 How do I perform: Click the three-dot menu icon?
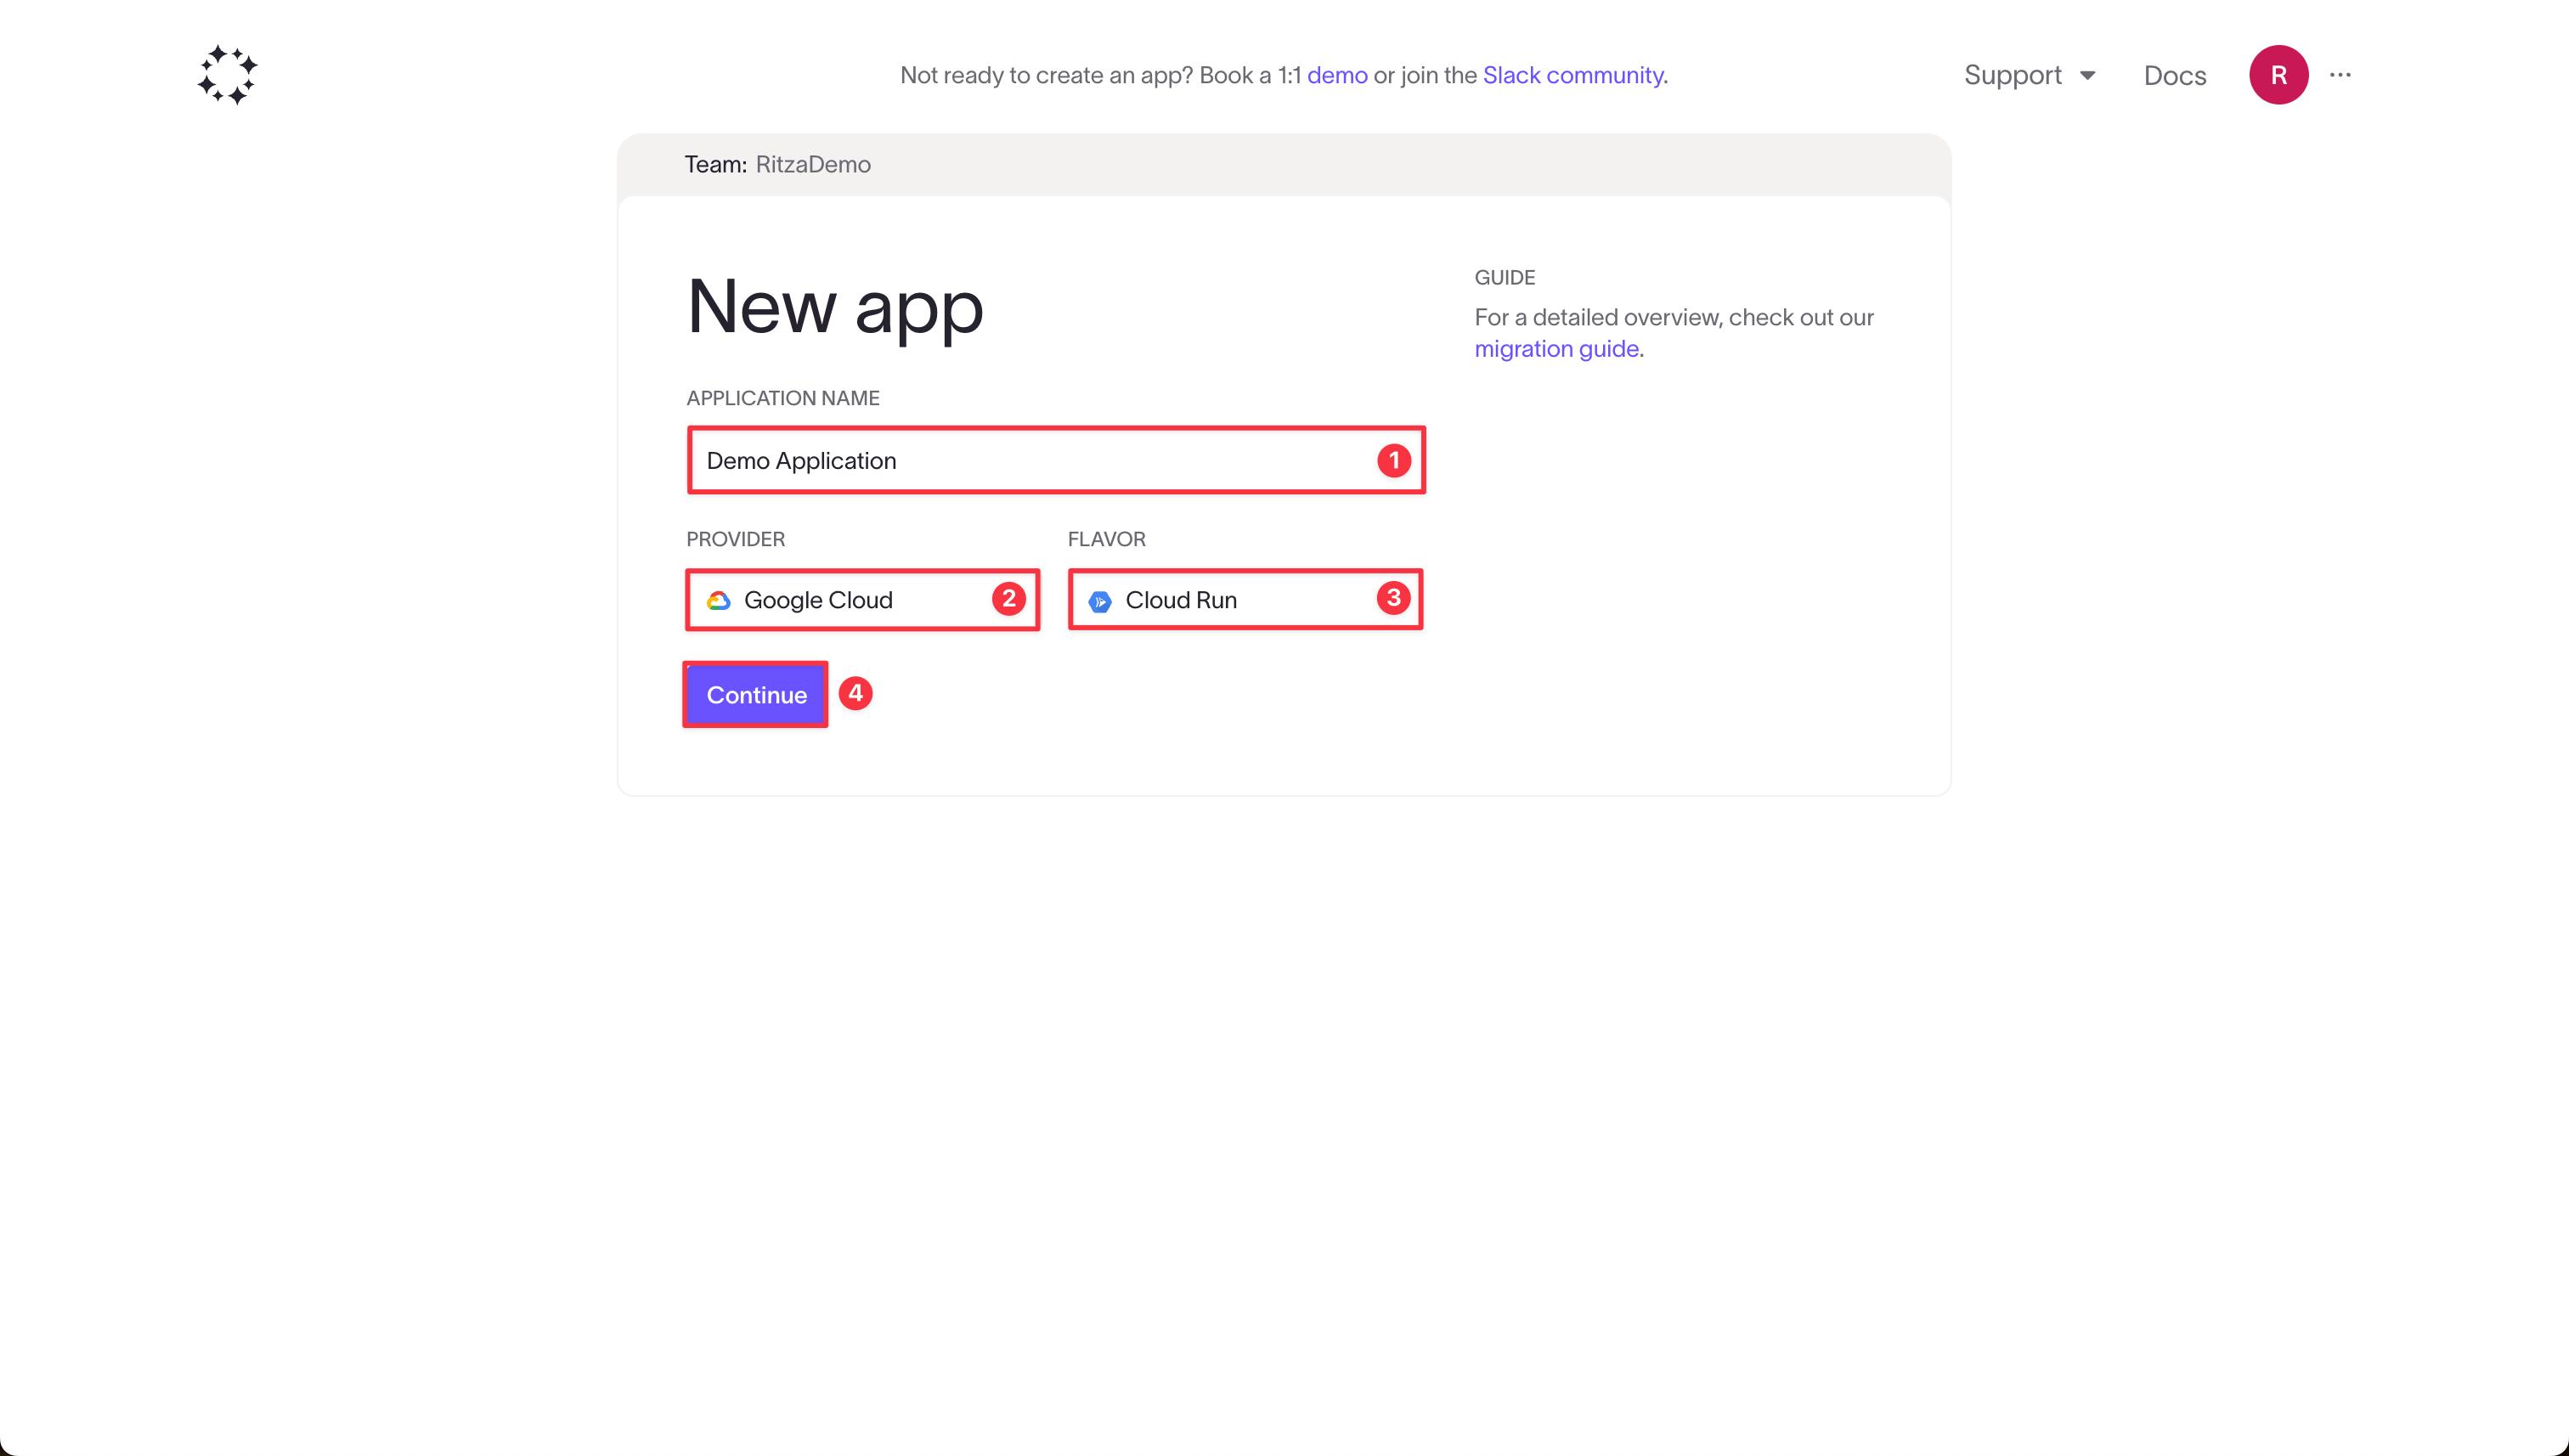tap(2343, 74)
